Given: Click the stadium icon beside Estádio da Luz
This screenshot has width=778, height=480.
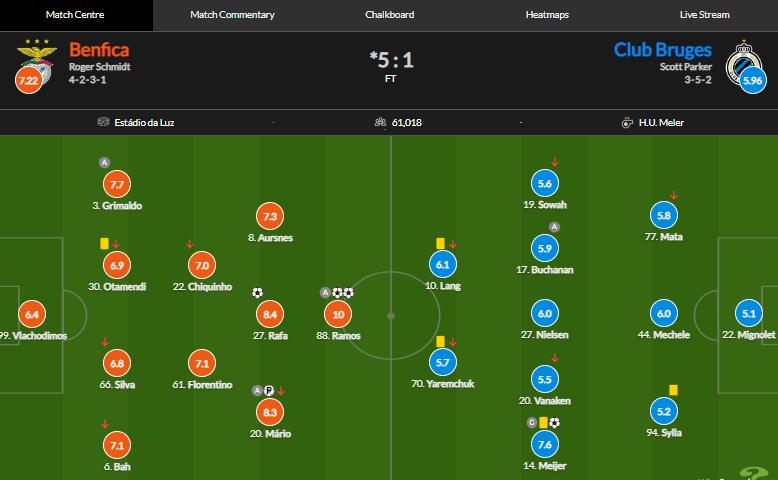Looking at the screenshot, I should pyautogui.click(x=103, y=123).
